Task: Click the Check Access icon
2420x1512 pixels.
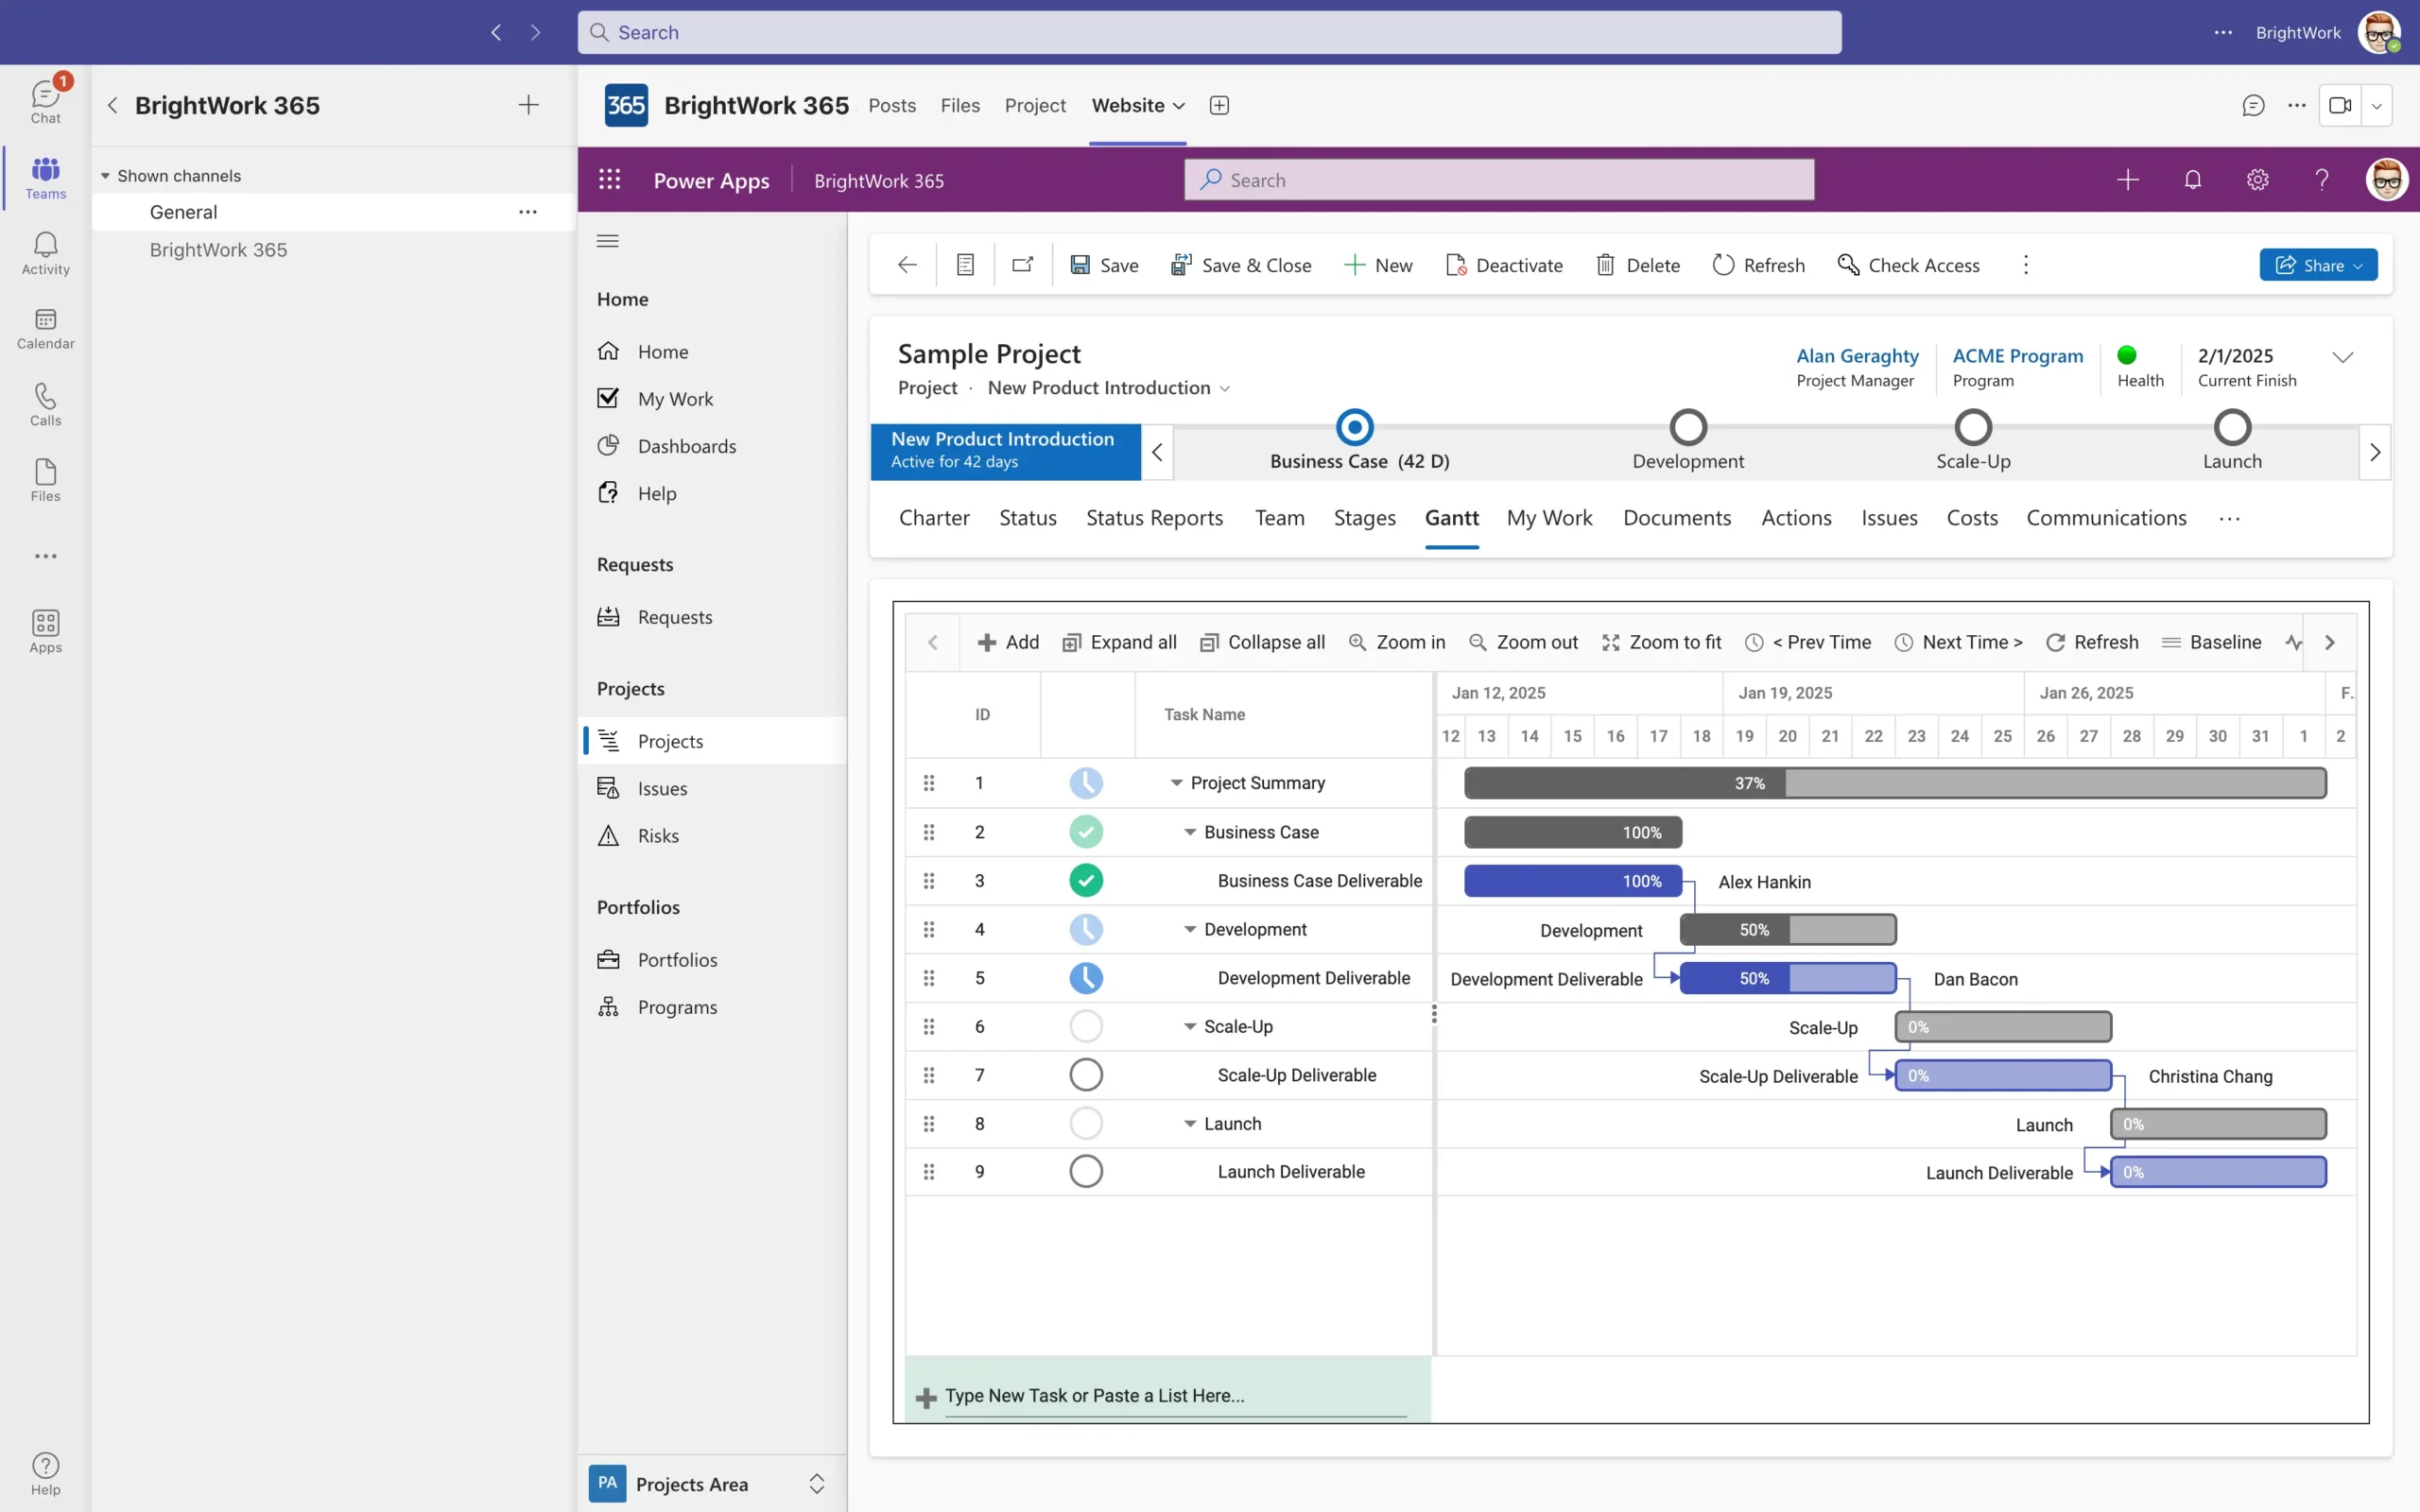Action: point(1848,265)
